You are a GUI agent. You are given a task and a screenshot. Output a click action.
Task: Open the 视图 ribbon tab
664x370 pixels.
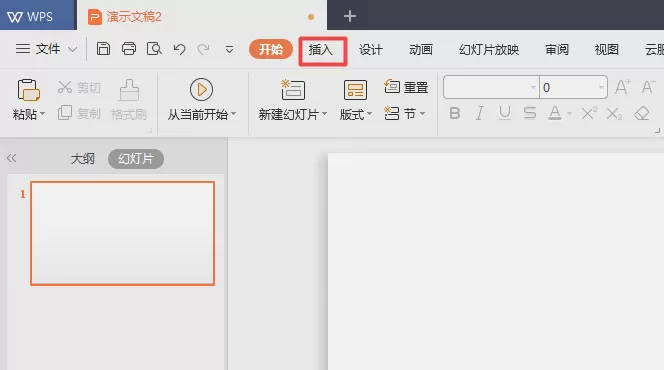point(606,50)
